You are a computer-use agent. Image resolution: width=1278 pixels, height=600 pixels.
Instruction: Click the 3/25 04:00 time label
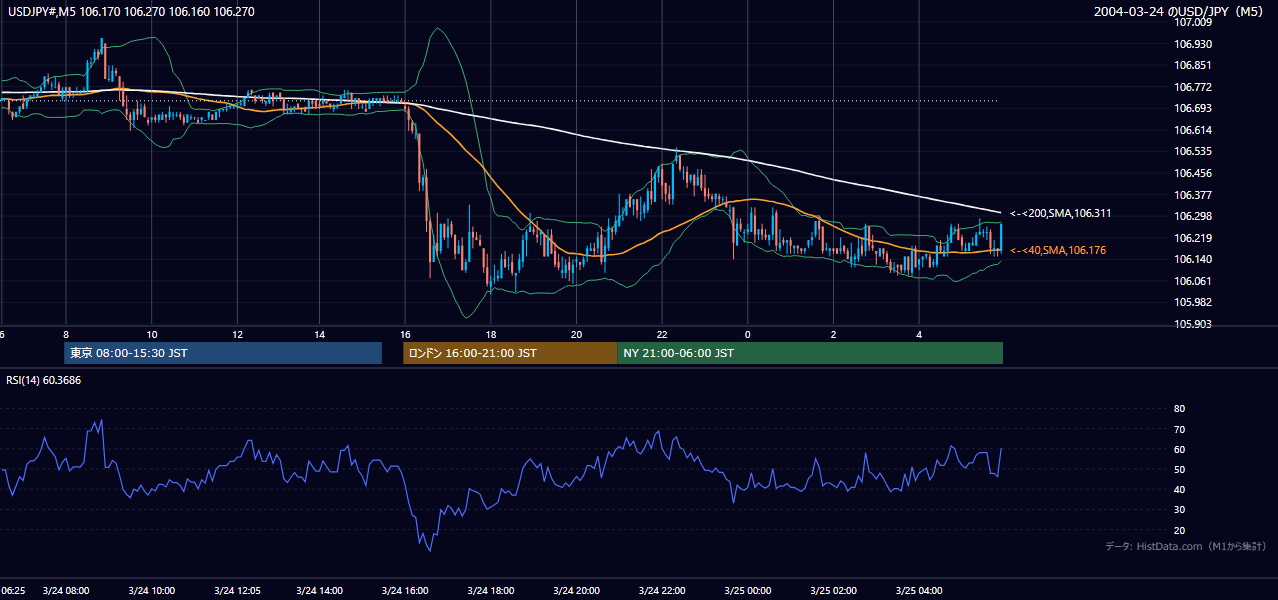pyautogui.click(x=920, y=591)
